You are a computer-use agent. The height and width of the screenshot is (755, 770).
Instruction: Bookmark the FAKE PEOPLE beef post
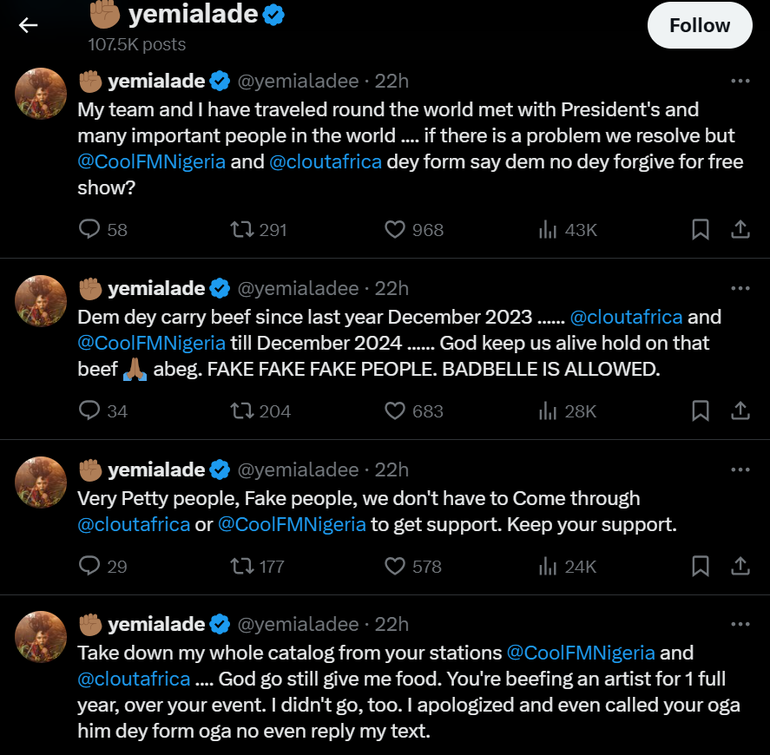[701, 410]
